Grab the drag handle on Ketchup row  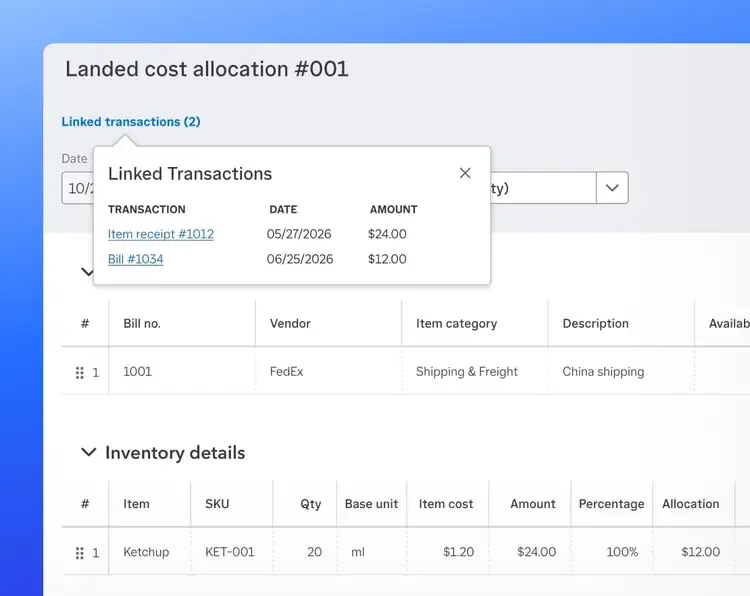point(79,553)
